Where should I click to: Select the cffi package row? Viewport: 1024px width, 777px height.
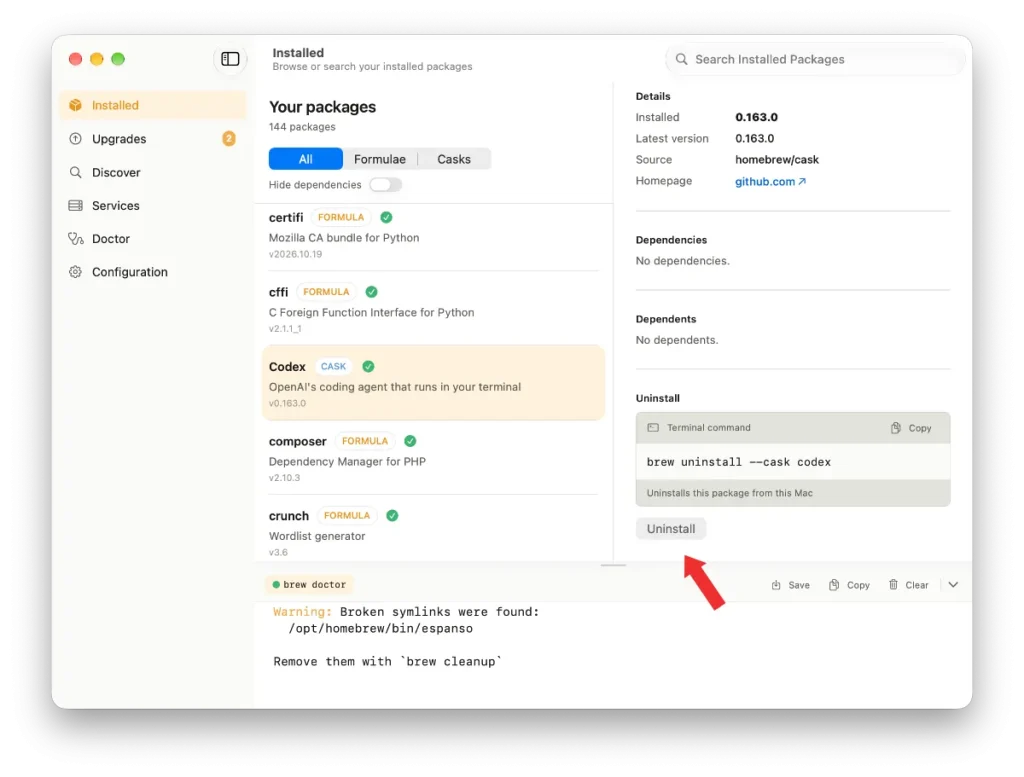tap(433, 309)
